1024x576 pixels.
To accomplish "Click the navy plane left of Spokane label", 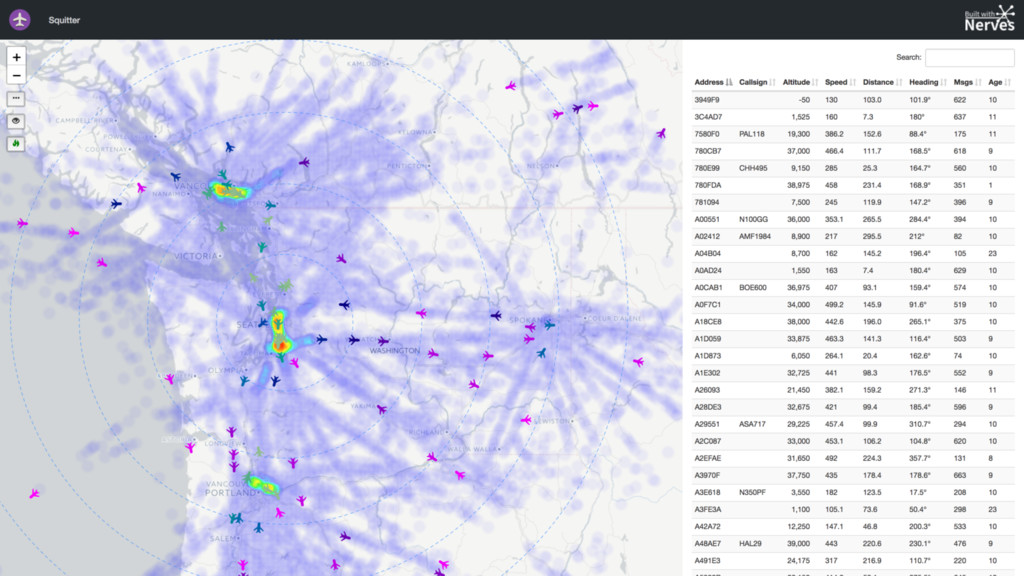I will (x=496, y=315).
